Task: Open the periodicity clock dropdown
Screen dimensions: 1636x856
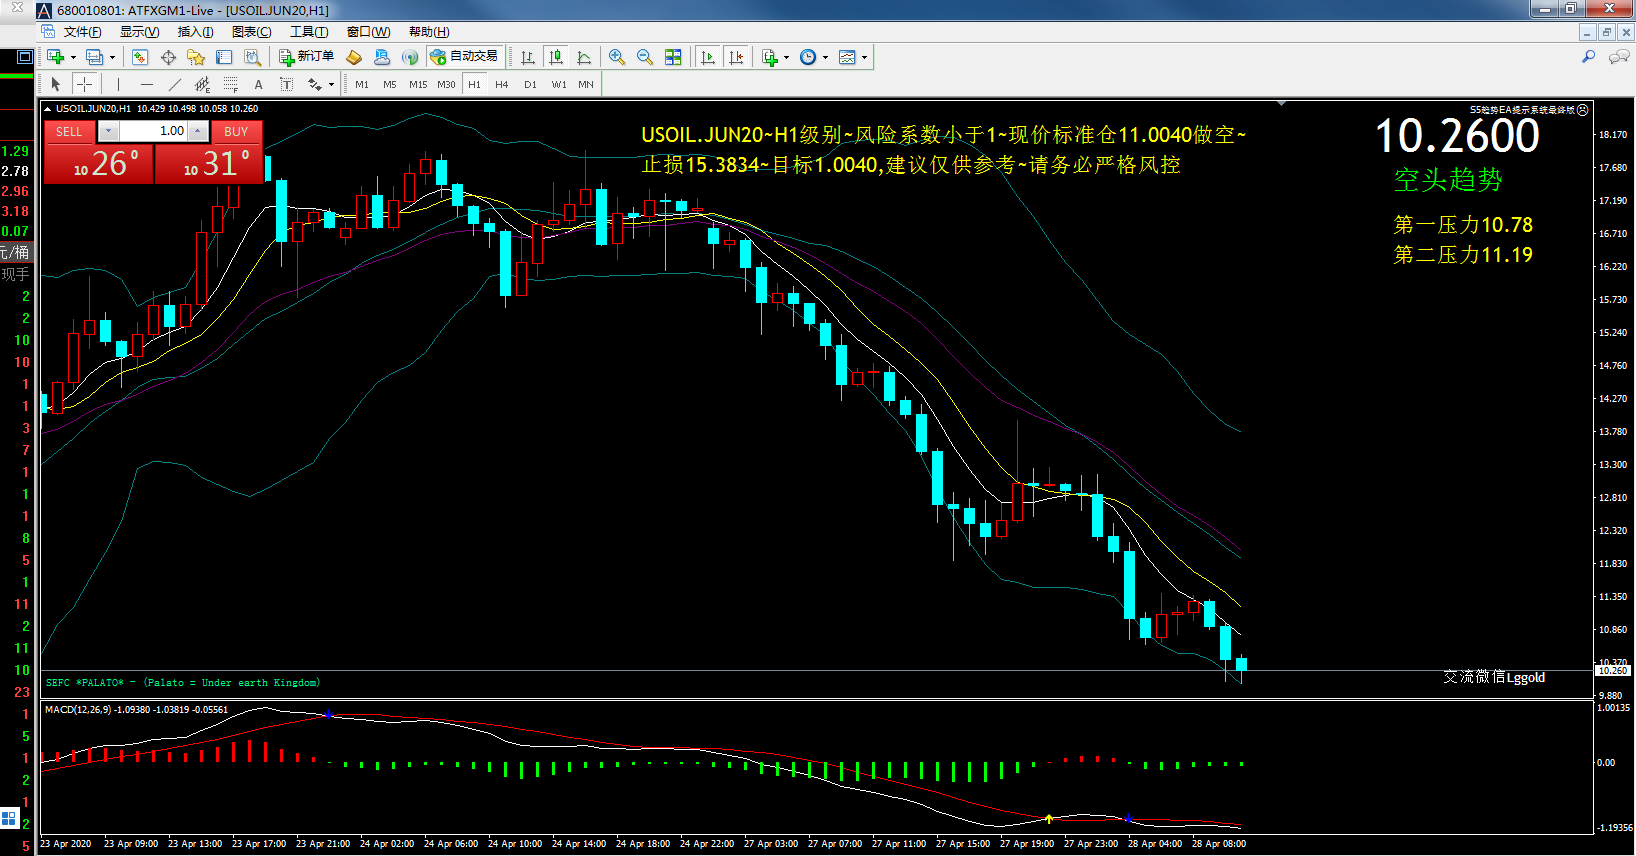Action: (825, 57)
